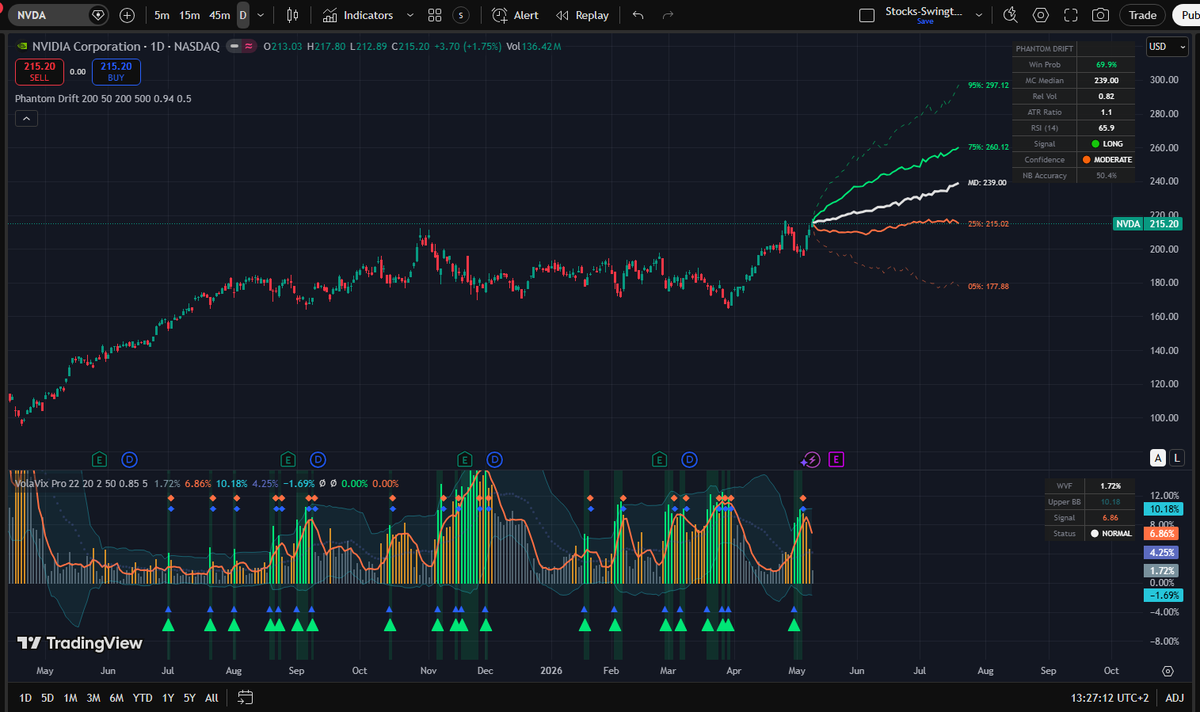Toggle ADJ adjusted data
This screenshot has height=712, width=1200.
[1174, 697]
